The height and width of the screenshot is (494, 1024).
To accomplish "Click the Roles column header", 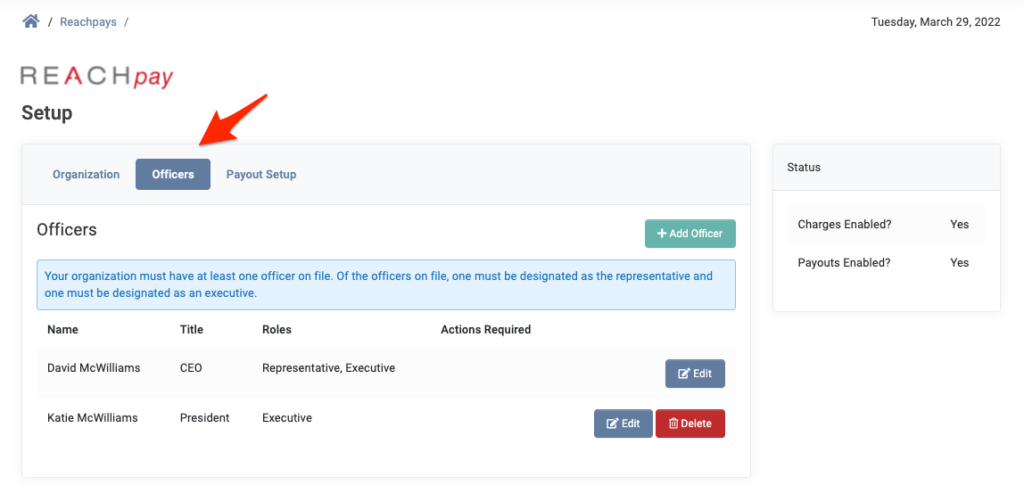I will (x=276, y=329).
